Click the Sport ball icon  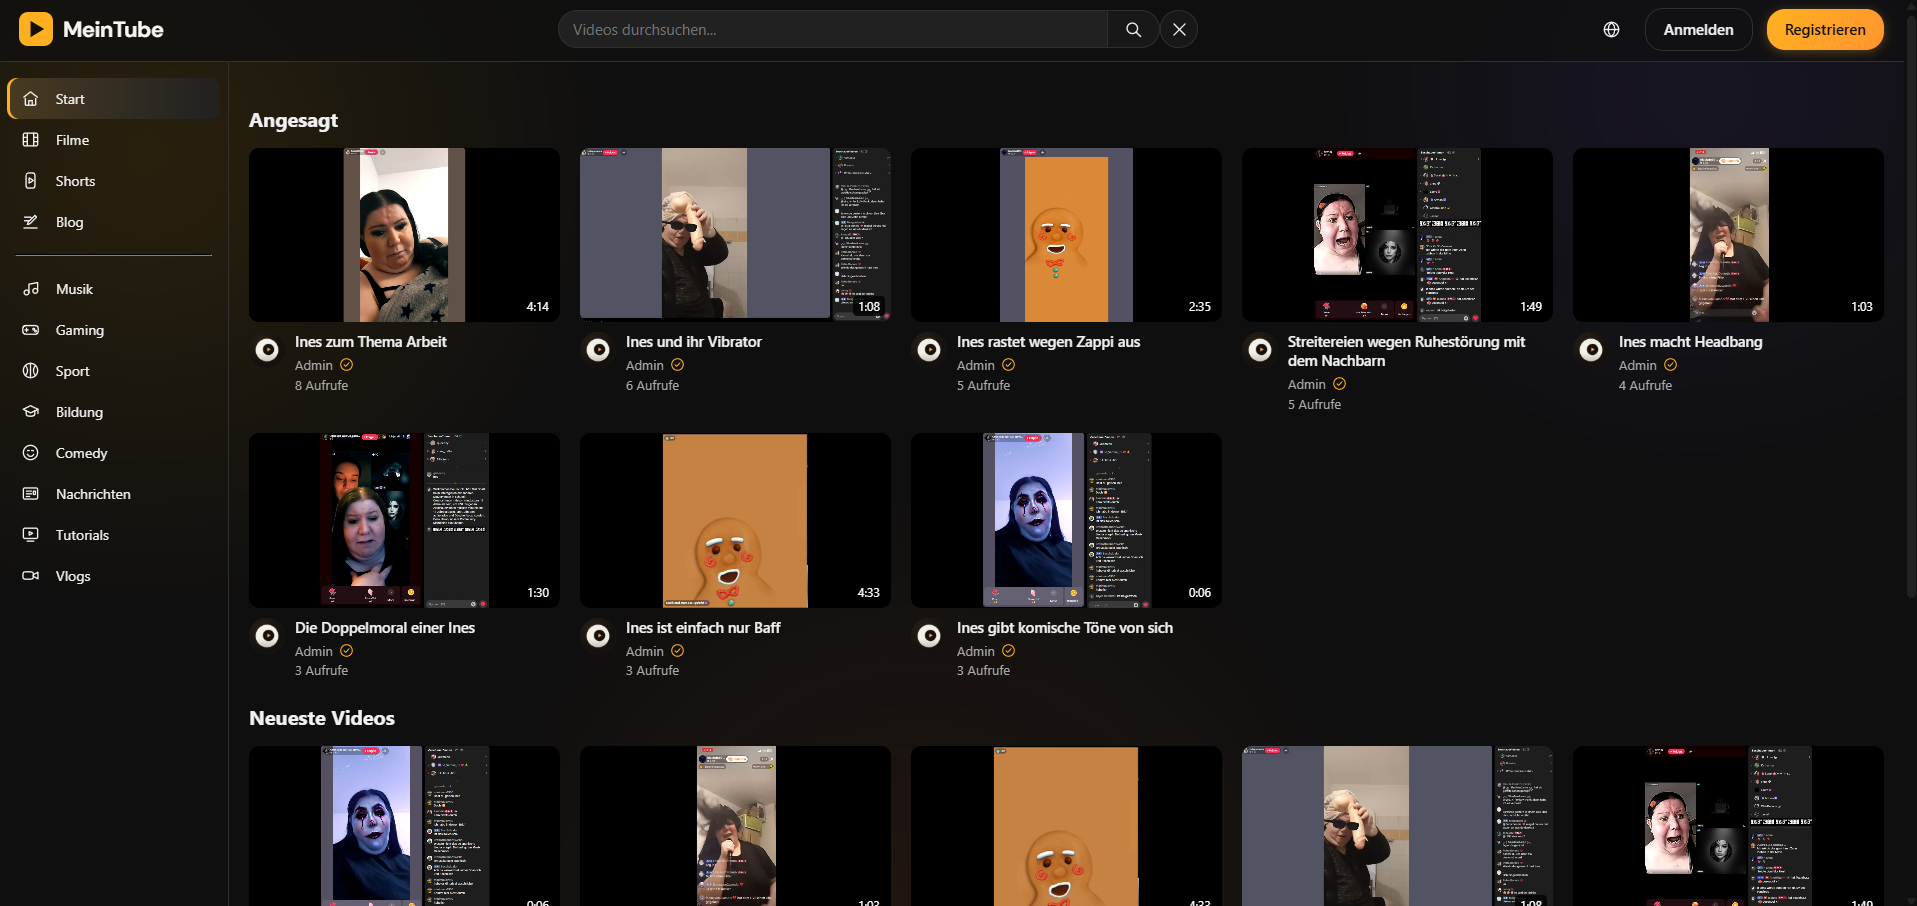[31, 371]
